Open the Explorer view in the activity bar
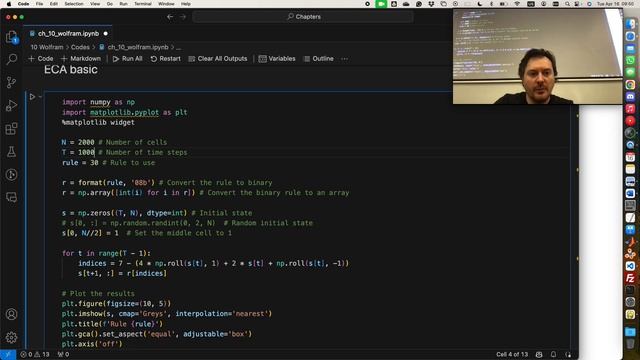 tap(11, 37)
